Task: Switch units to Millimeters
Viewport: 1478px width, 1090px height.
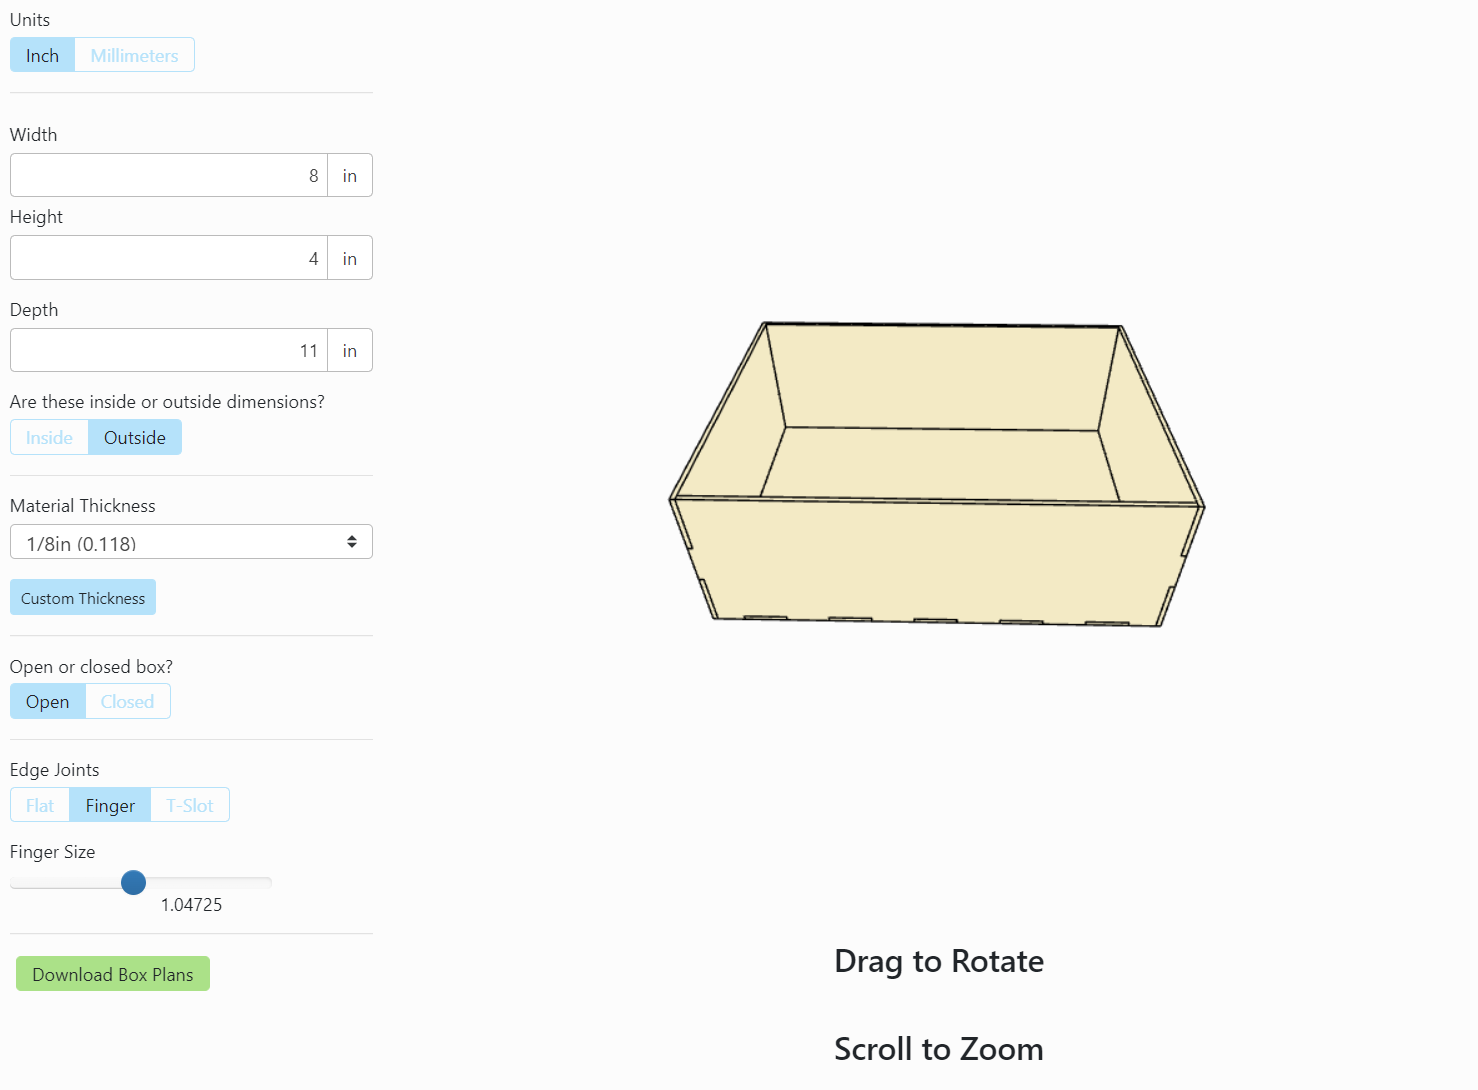Action: point(134,55)
